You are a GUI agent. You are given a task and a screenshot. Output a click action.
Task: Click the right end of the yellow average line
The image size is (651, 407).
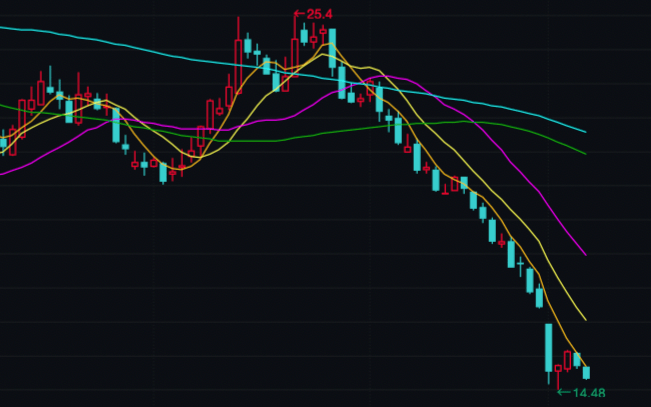(585, 320)
